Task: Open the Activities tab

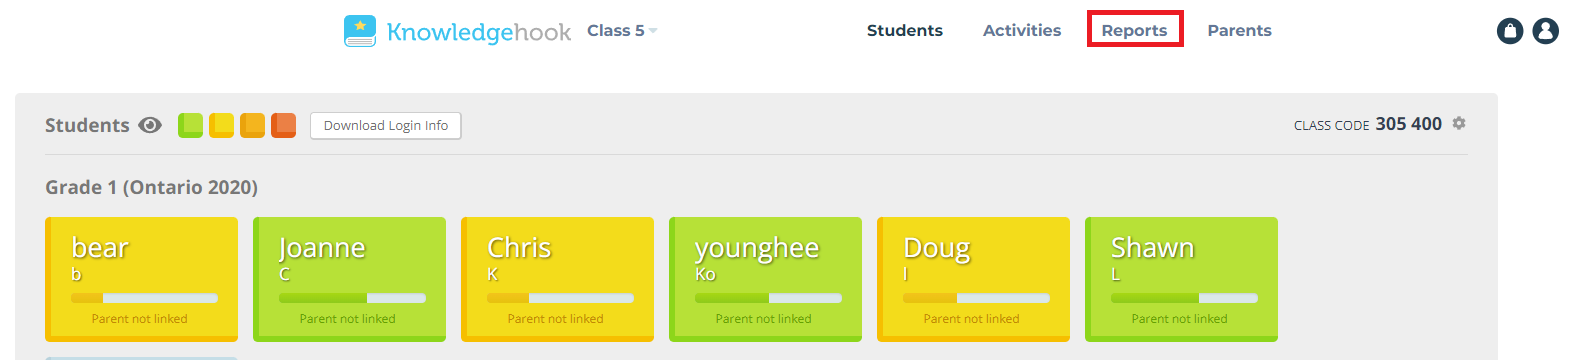Action: [x=1021, y=30]
